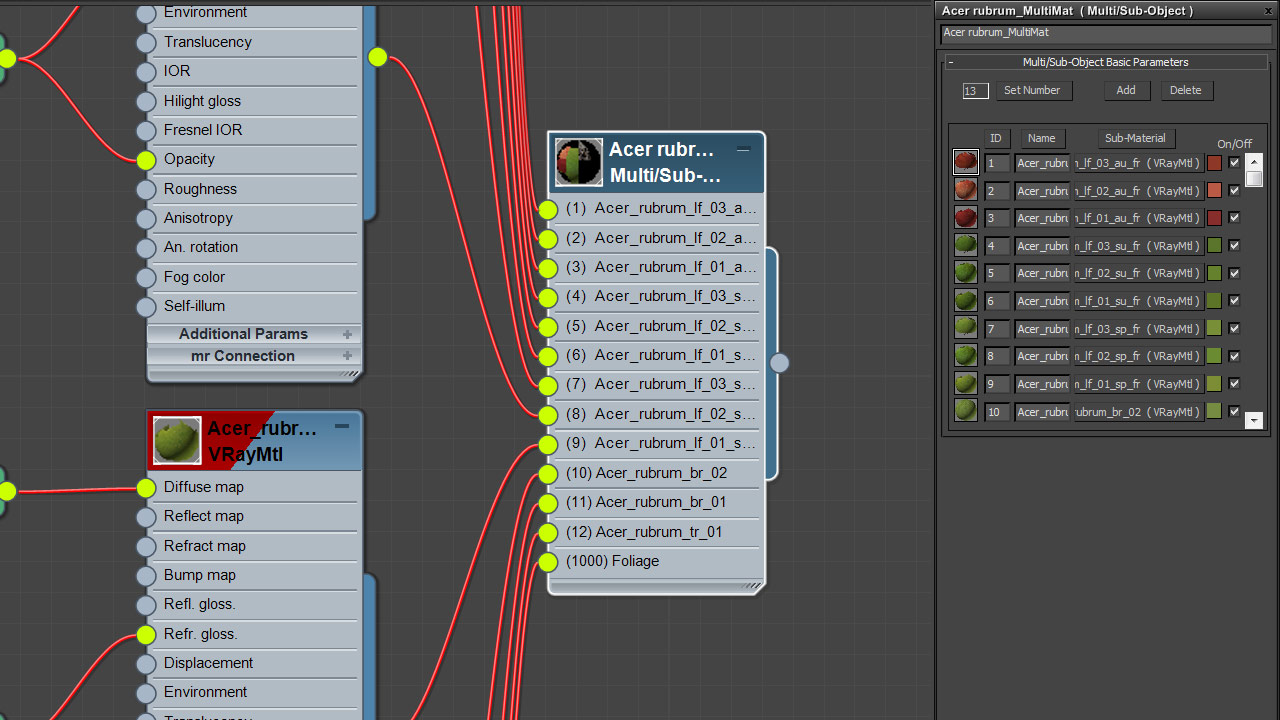Click output socket of the Multi/Sub-Object node

(779, 363)
